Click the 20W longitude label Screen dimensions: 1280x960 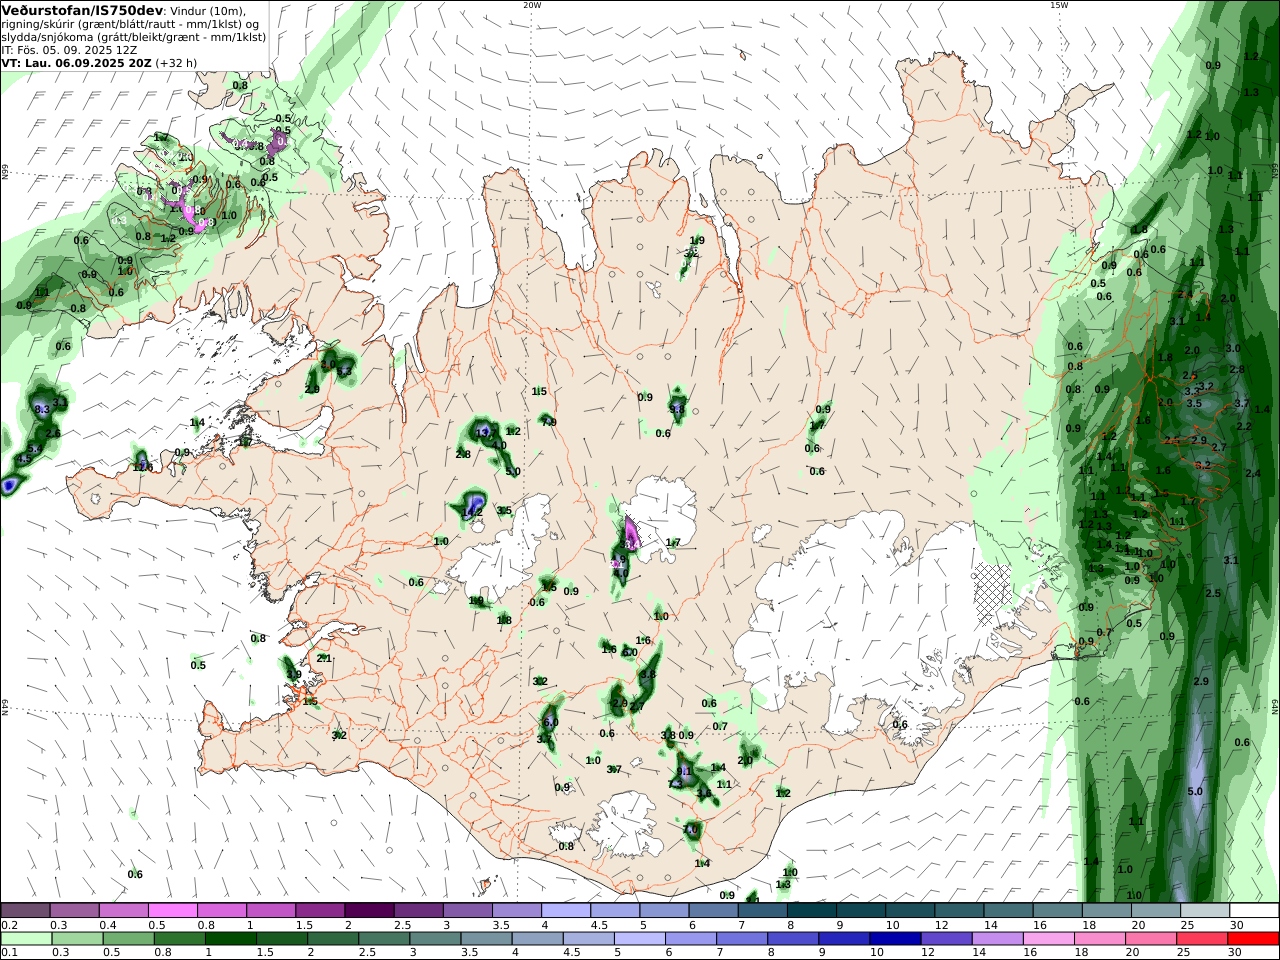(x=532, y=5)
